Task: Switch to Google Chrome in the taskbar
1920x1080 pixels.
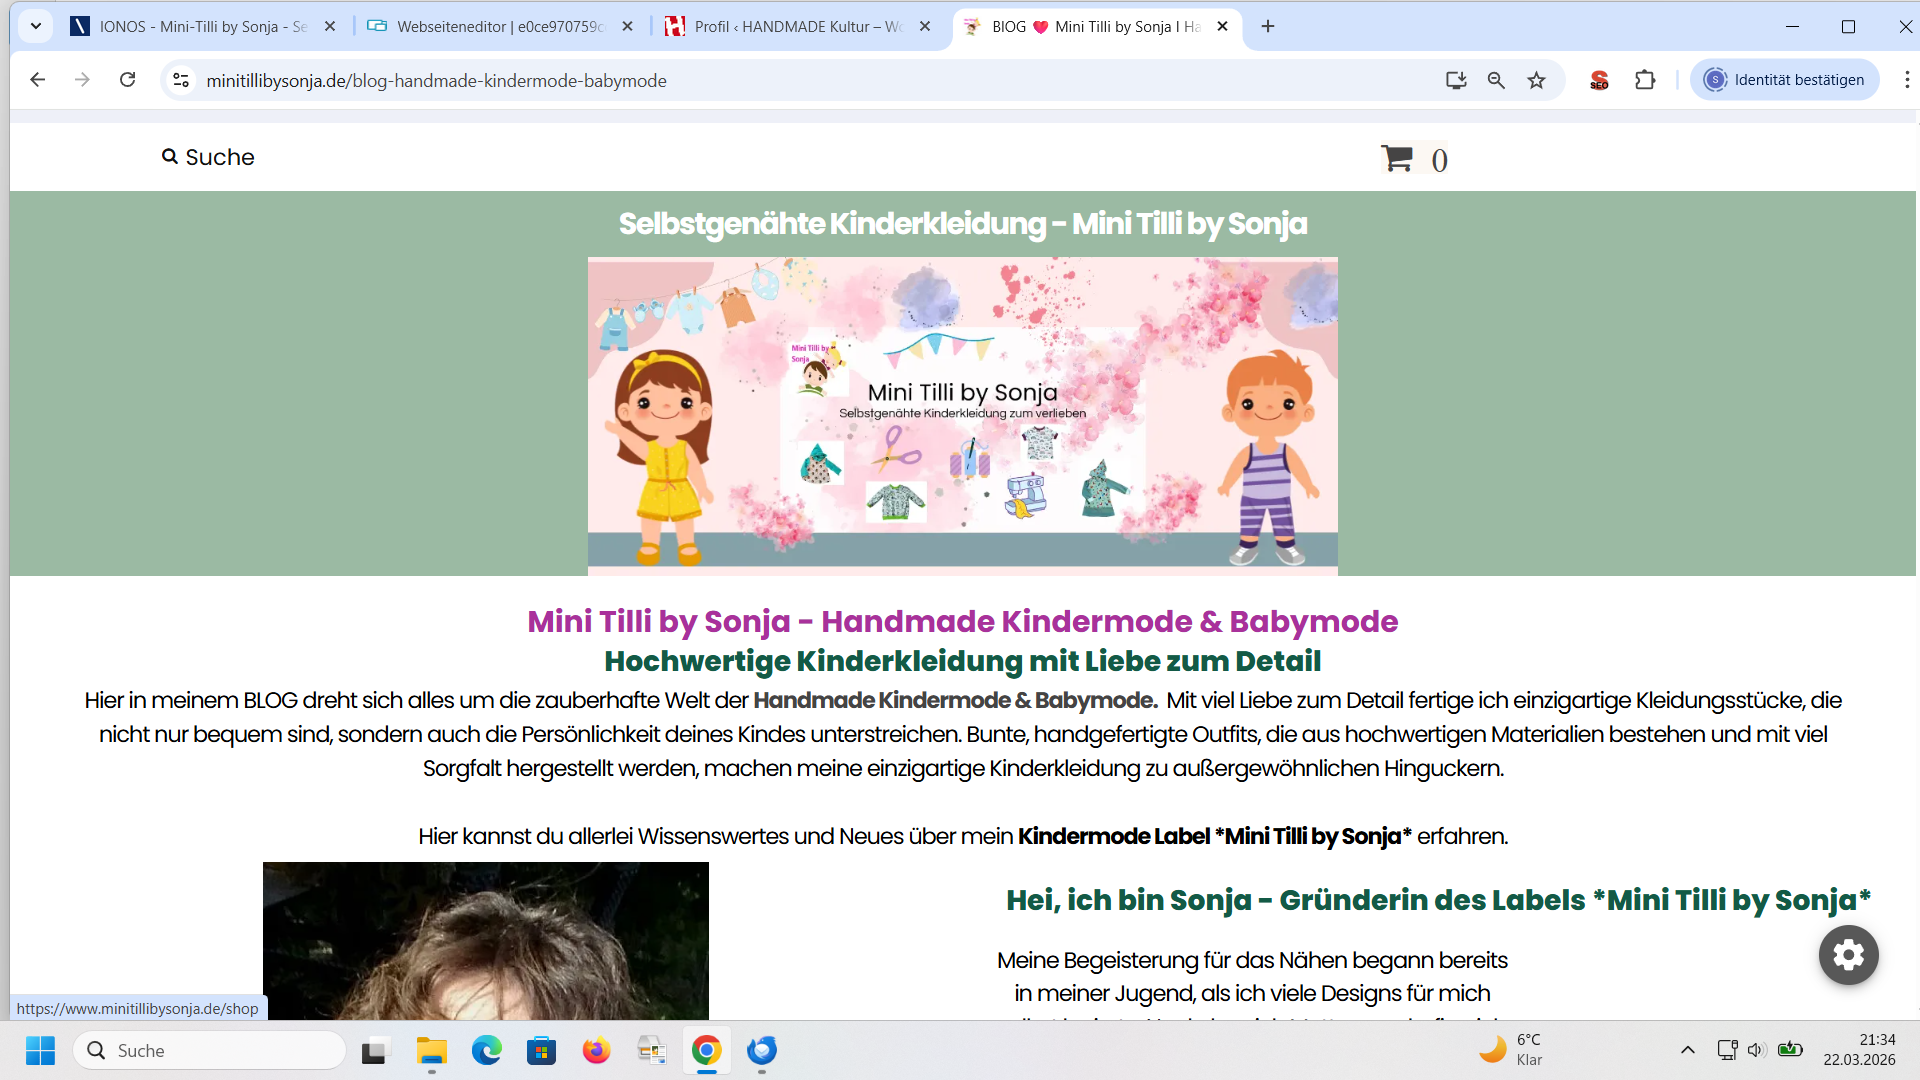Action: [x=707, y=1051]
